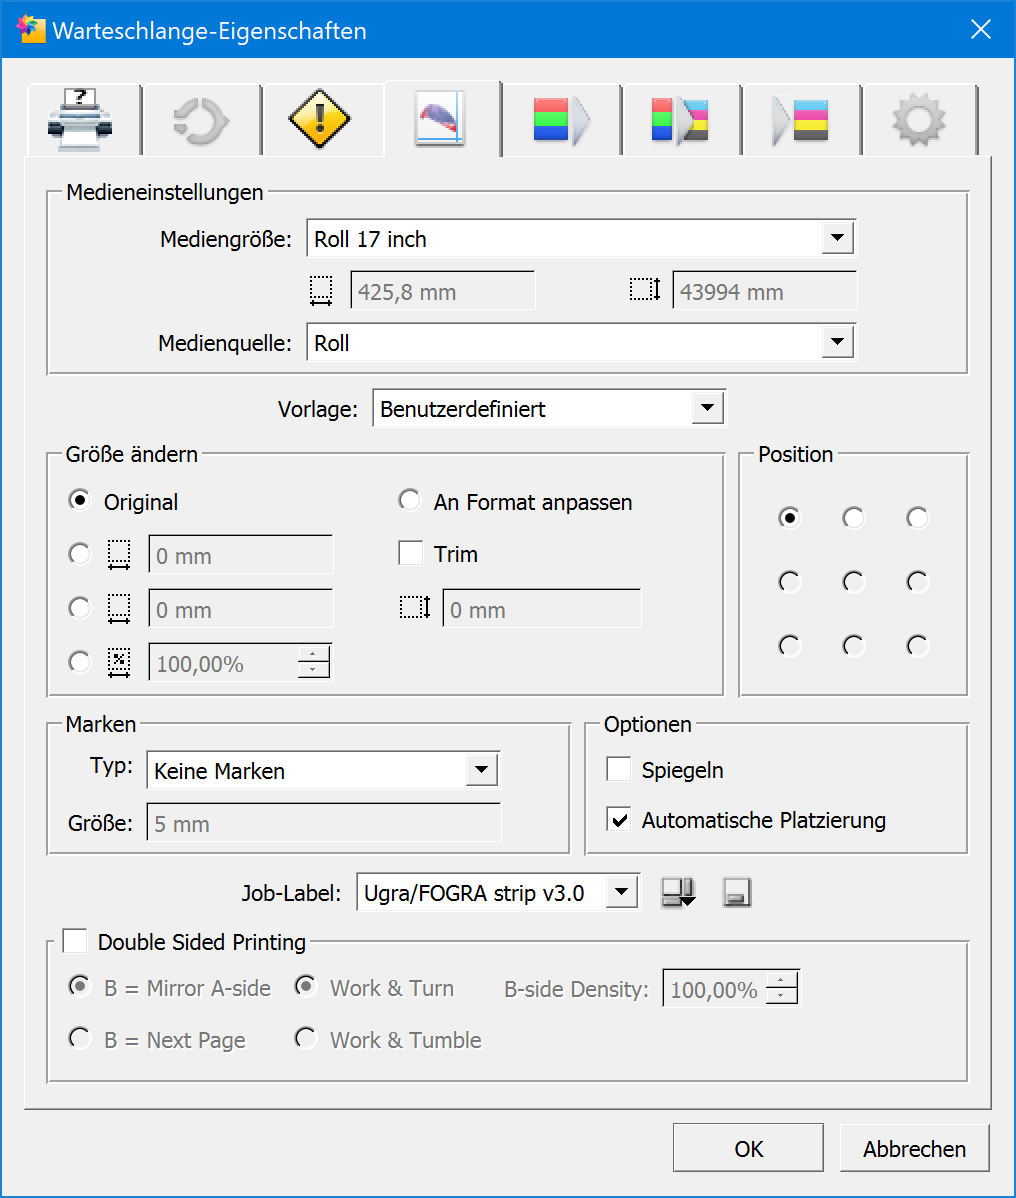Viewport: 1016px width, 1198px height.
Task: Open the circular refresh arrows tab
Action: coord(200,120)
